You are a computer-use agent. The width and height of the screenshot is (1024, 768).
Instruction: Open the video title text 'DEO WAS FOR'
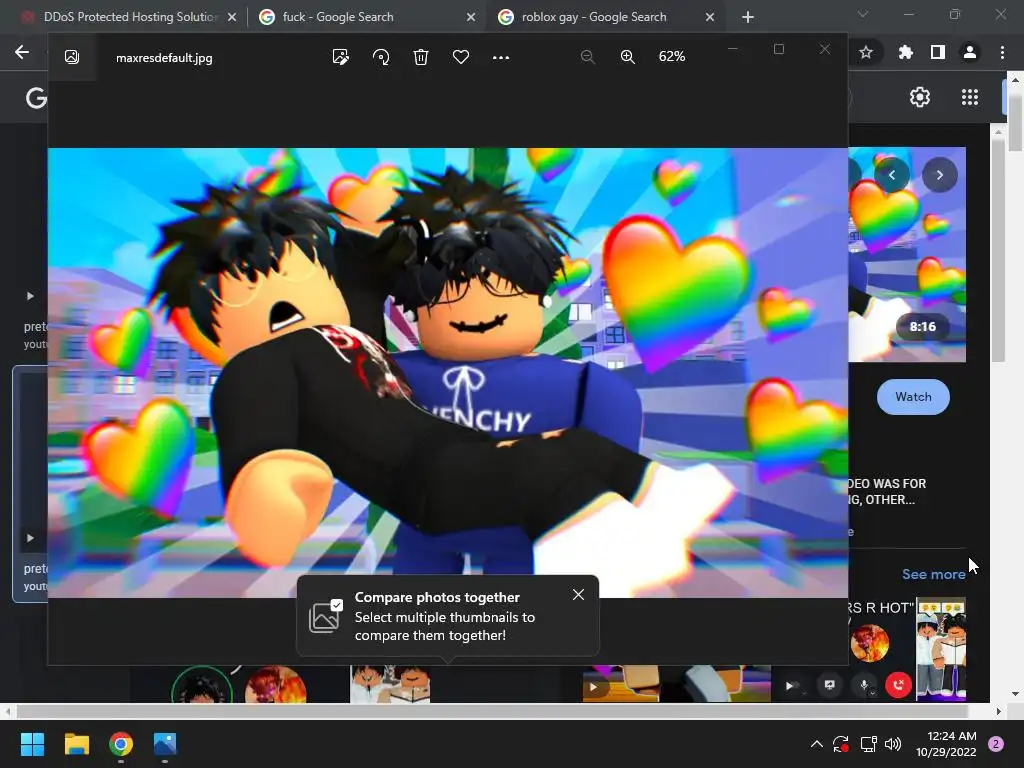coord(887,484)
